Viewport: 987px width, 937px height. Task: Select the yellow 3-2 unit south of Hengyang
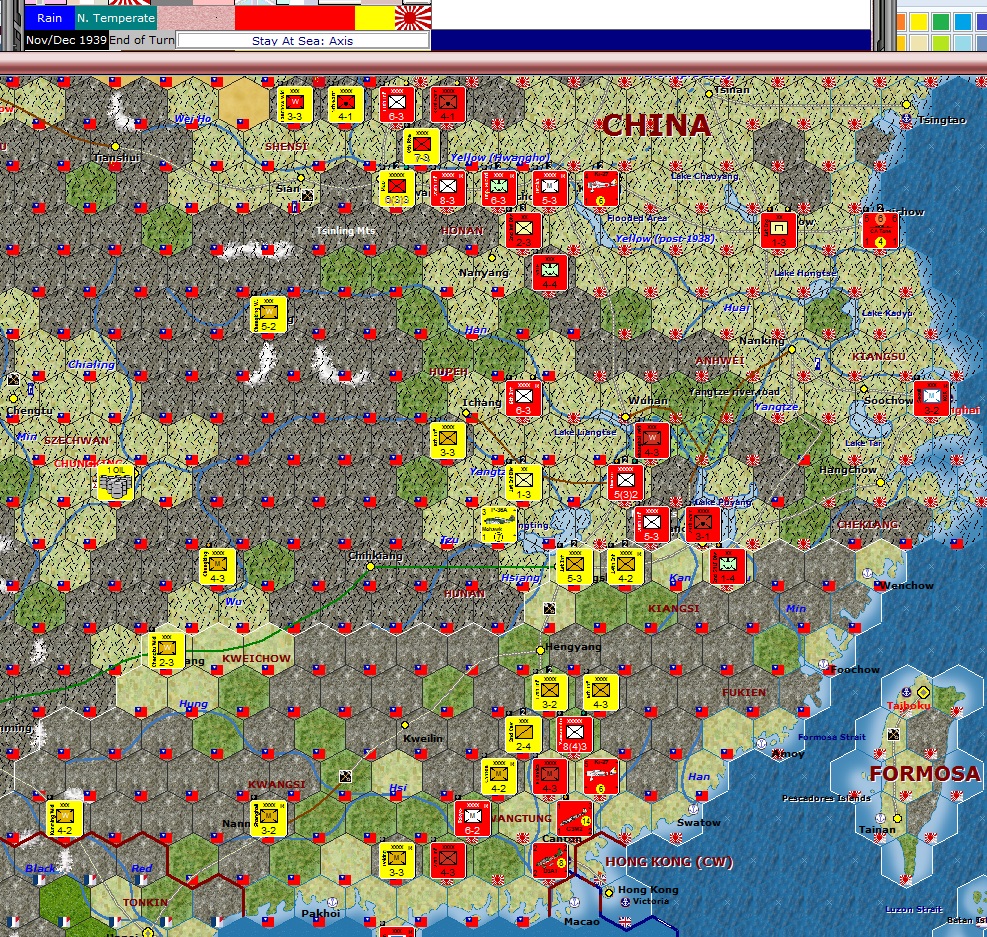point(550,692)
